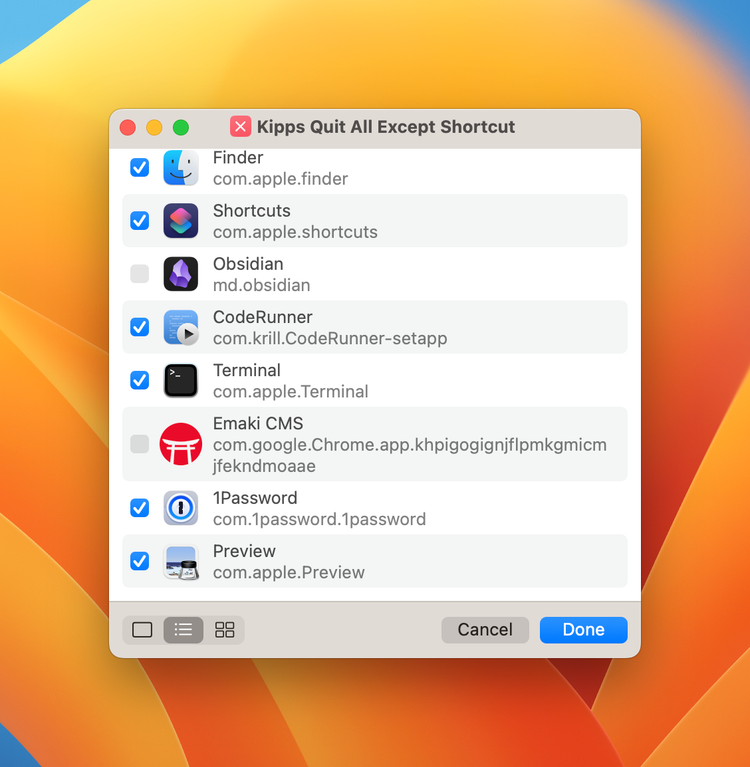
Task: Enable the Obsidian checkbox
Action: (x=139, y=274)
